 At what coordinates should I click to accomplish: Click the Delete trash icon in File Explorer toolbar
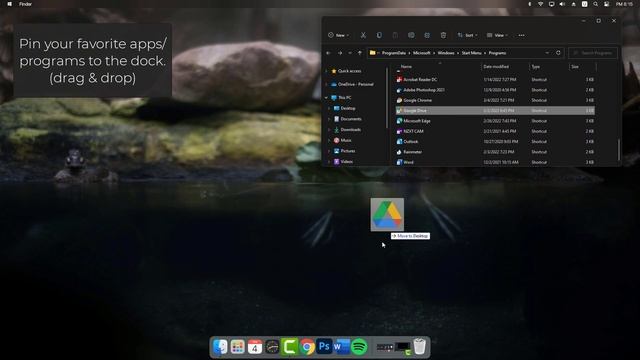(x=443, y=36)
